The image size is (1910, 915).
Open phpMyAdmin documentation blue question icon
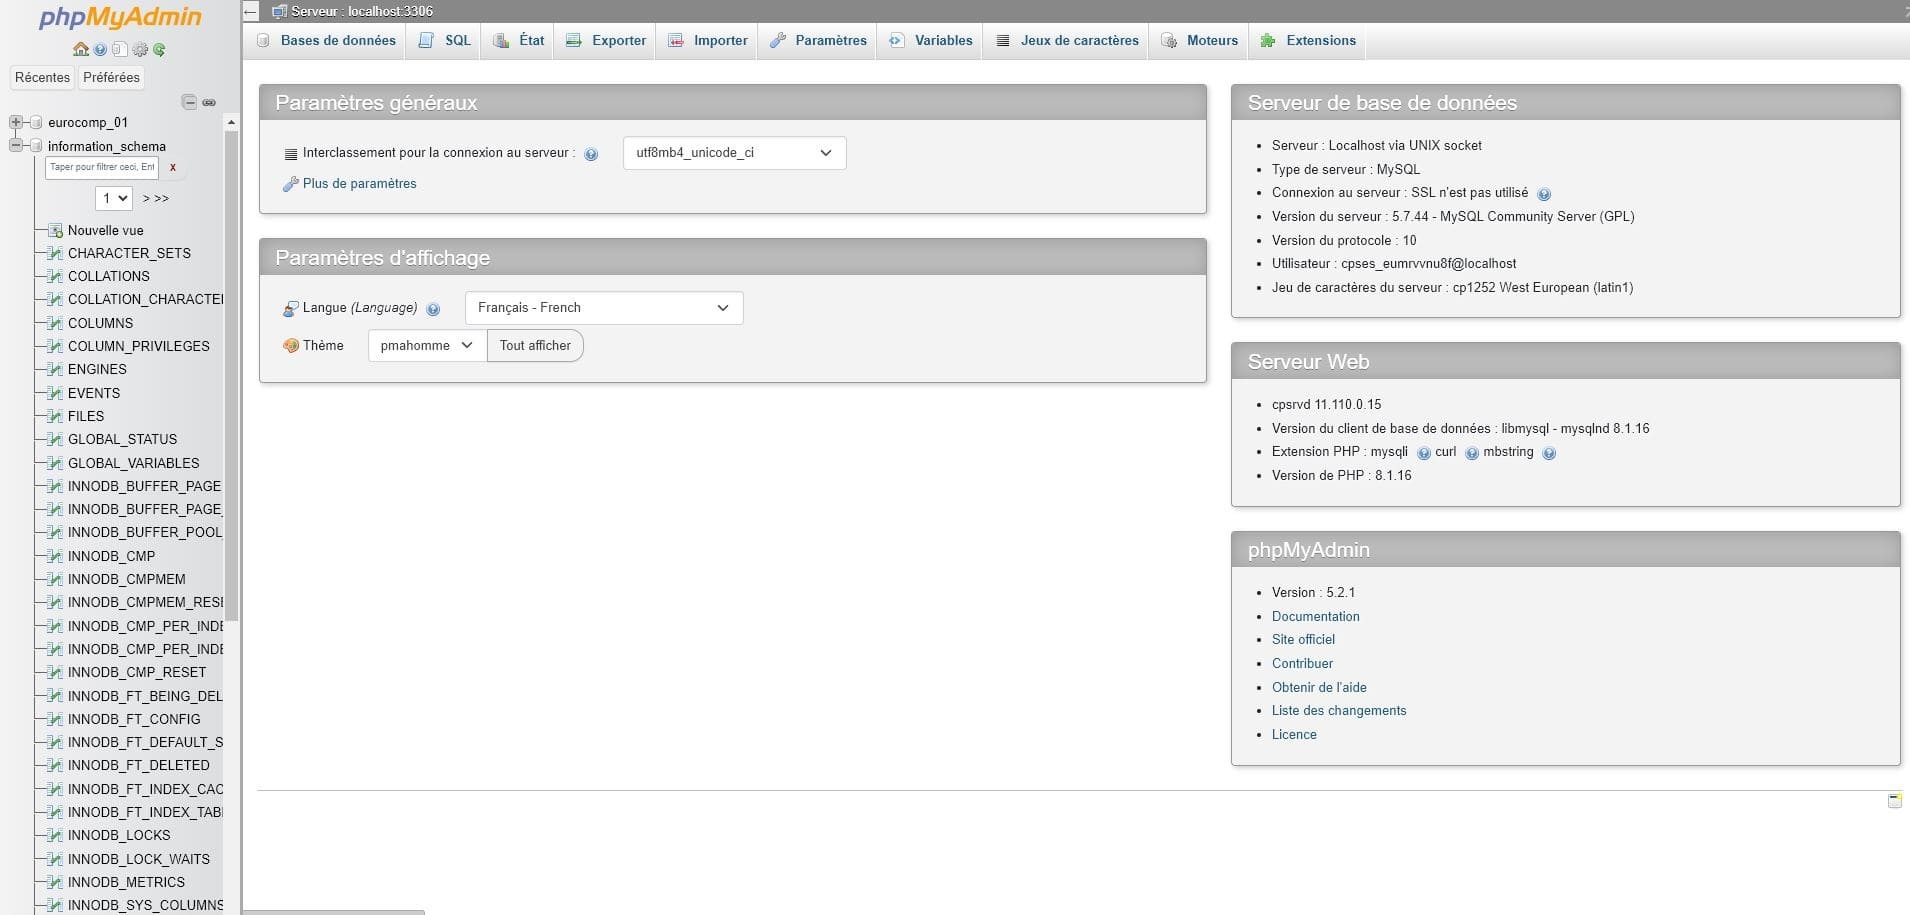(100, 49)
